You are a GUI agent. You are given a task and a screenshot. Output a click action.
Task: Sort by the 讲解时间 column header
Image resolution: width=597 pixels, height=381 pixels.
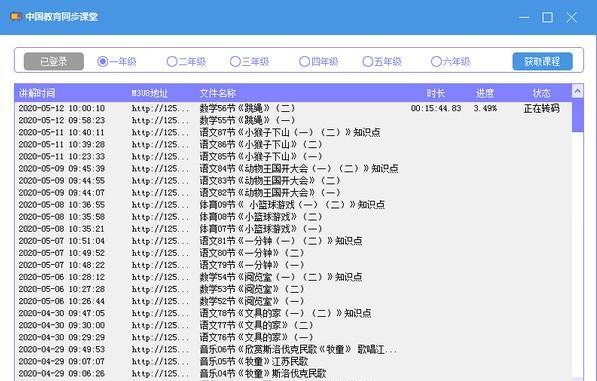tap(37, 93)
